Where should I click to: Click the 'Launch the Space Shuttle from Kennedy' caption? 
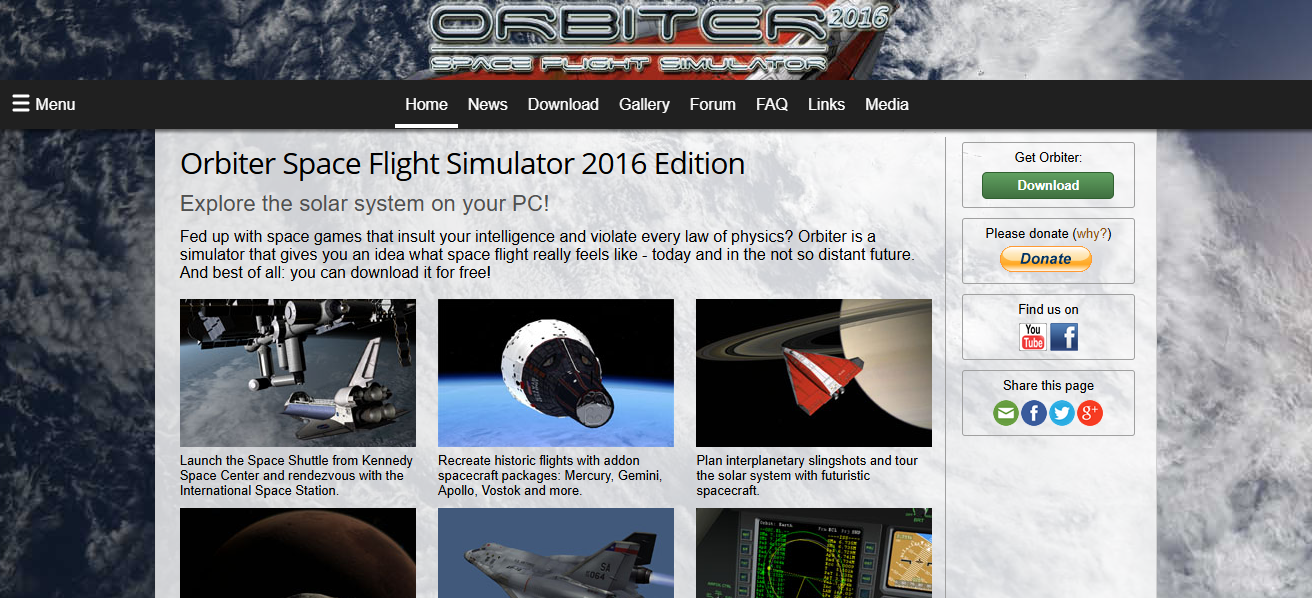pyautogui.click(x=296, y=476)
